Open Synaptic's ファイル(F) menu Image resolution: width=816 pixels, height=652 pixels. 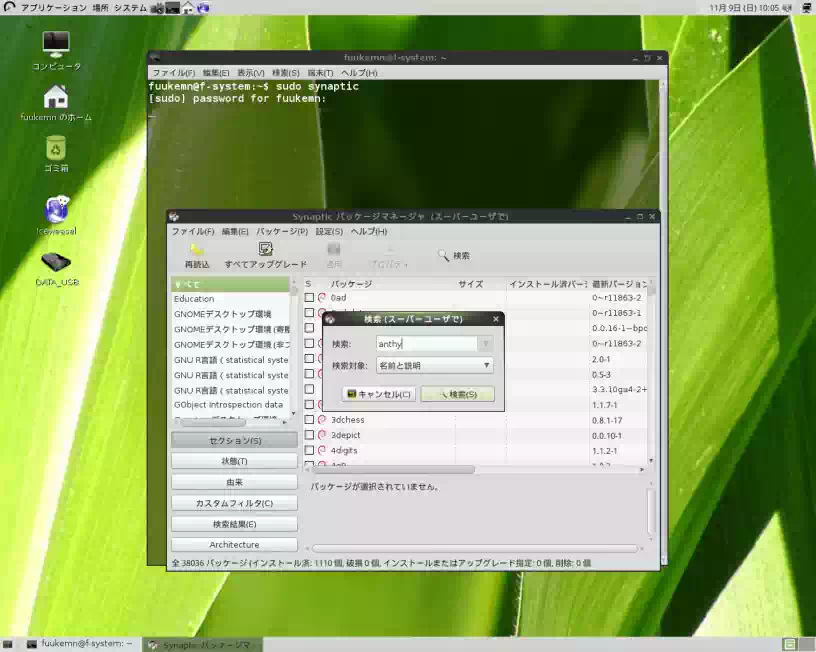click(193, 232)
